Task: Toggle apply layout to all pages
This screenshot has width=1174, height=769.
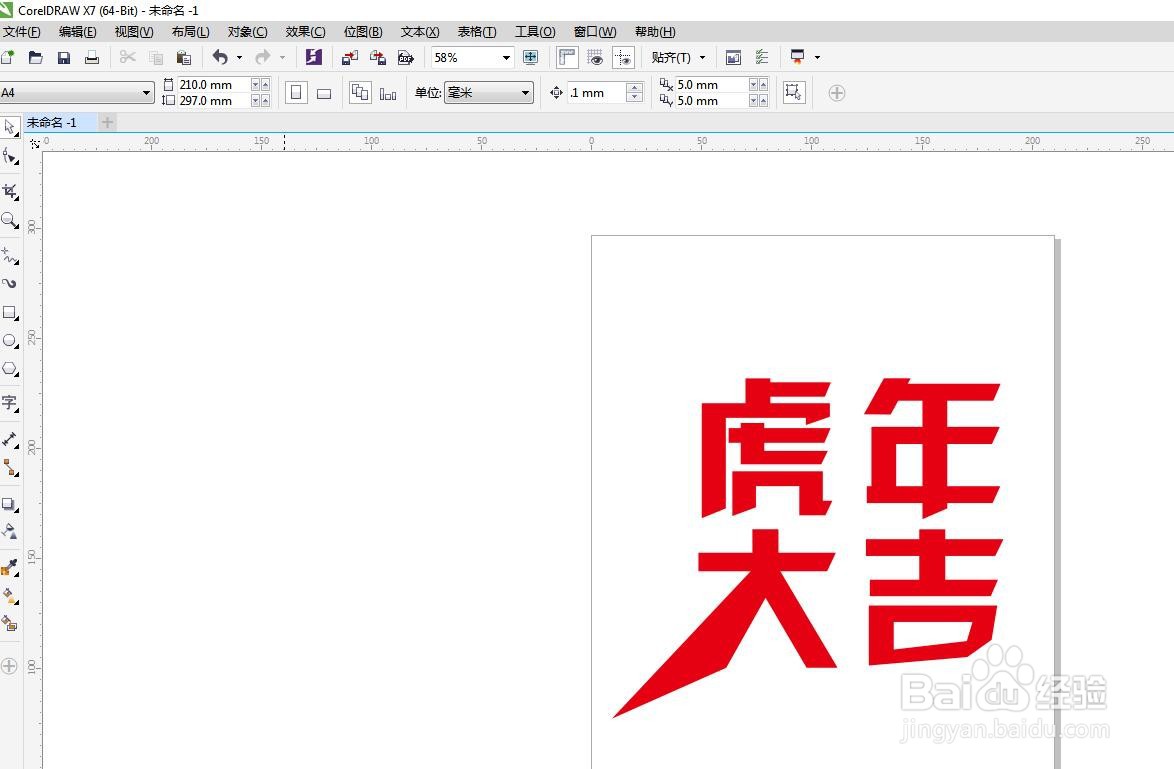Action: pos(360,93)
